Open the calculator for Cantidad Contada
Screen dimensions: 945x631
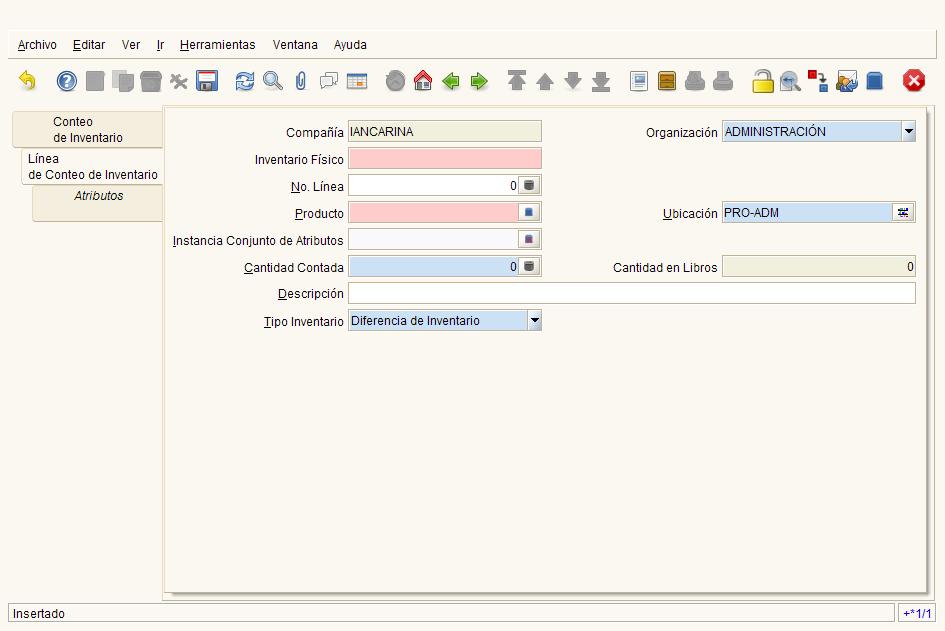(529, 266)
